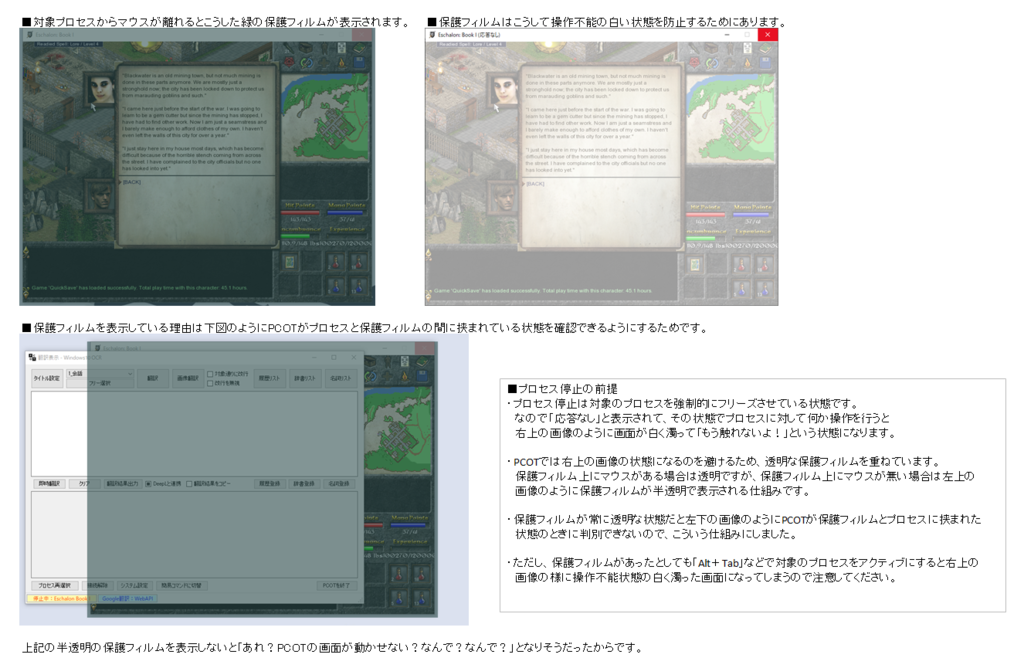Select red pentagram spell icon in whitened game window
This screenshot has width=1024, height=668.
click(694, 63)
